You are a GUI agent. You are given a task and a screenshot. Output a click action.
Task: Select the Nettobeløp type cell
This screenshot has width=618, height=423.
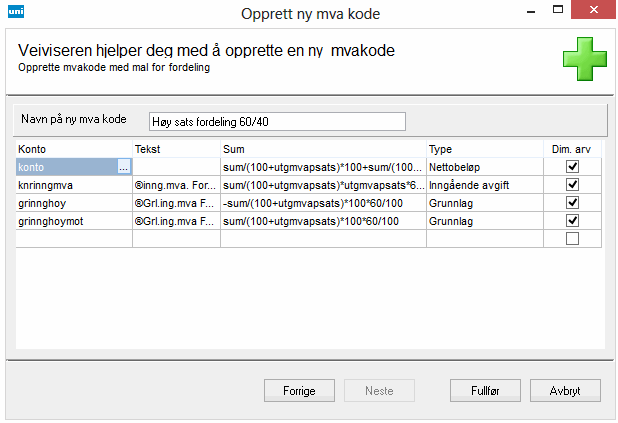coord(486,167)
